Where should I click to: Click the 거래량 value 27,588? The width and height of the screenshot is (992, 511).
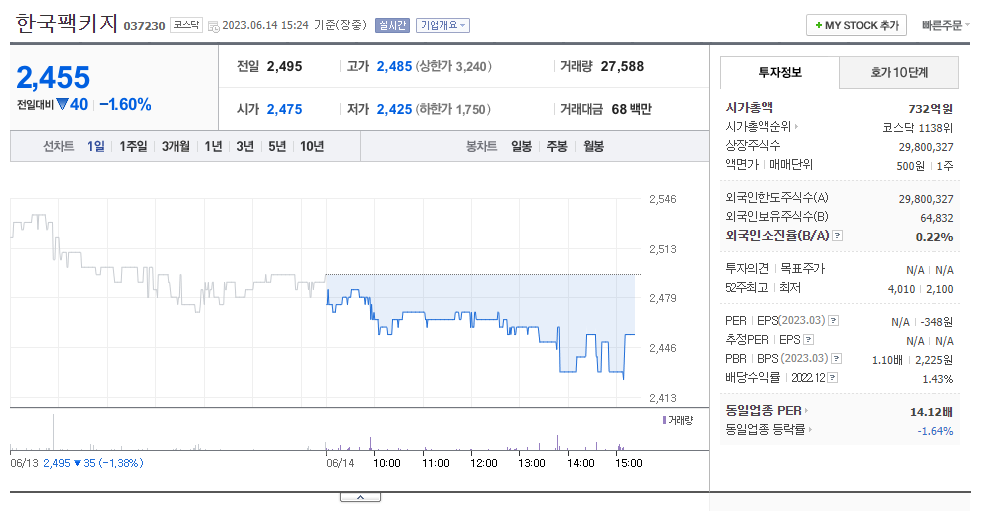pos(622,66)
